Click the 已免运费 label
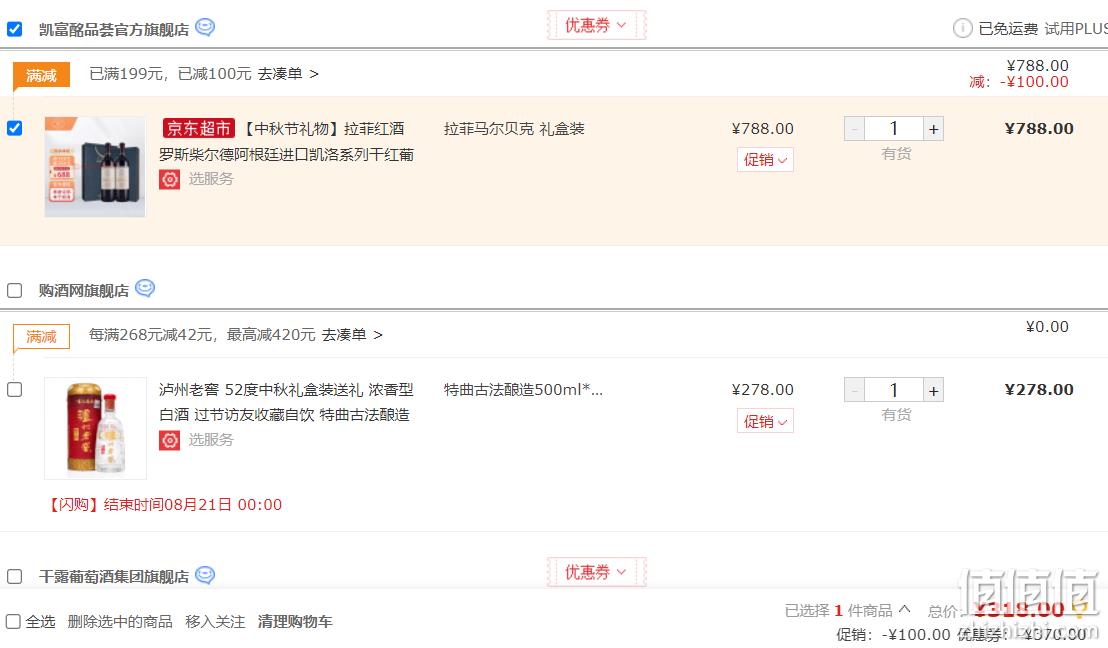Viewport: 1108px width, 648px height. click(1008, 28)
